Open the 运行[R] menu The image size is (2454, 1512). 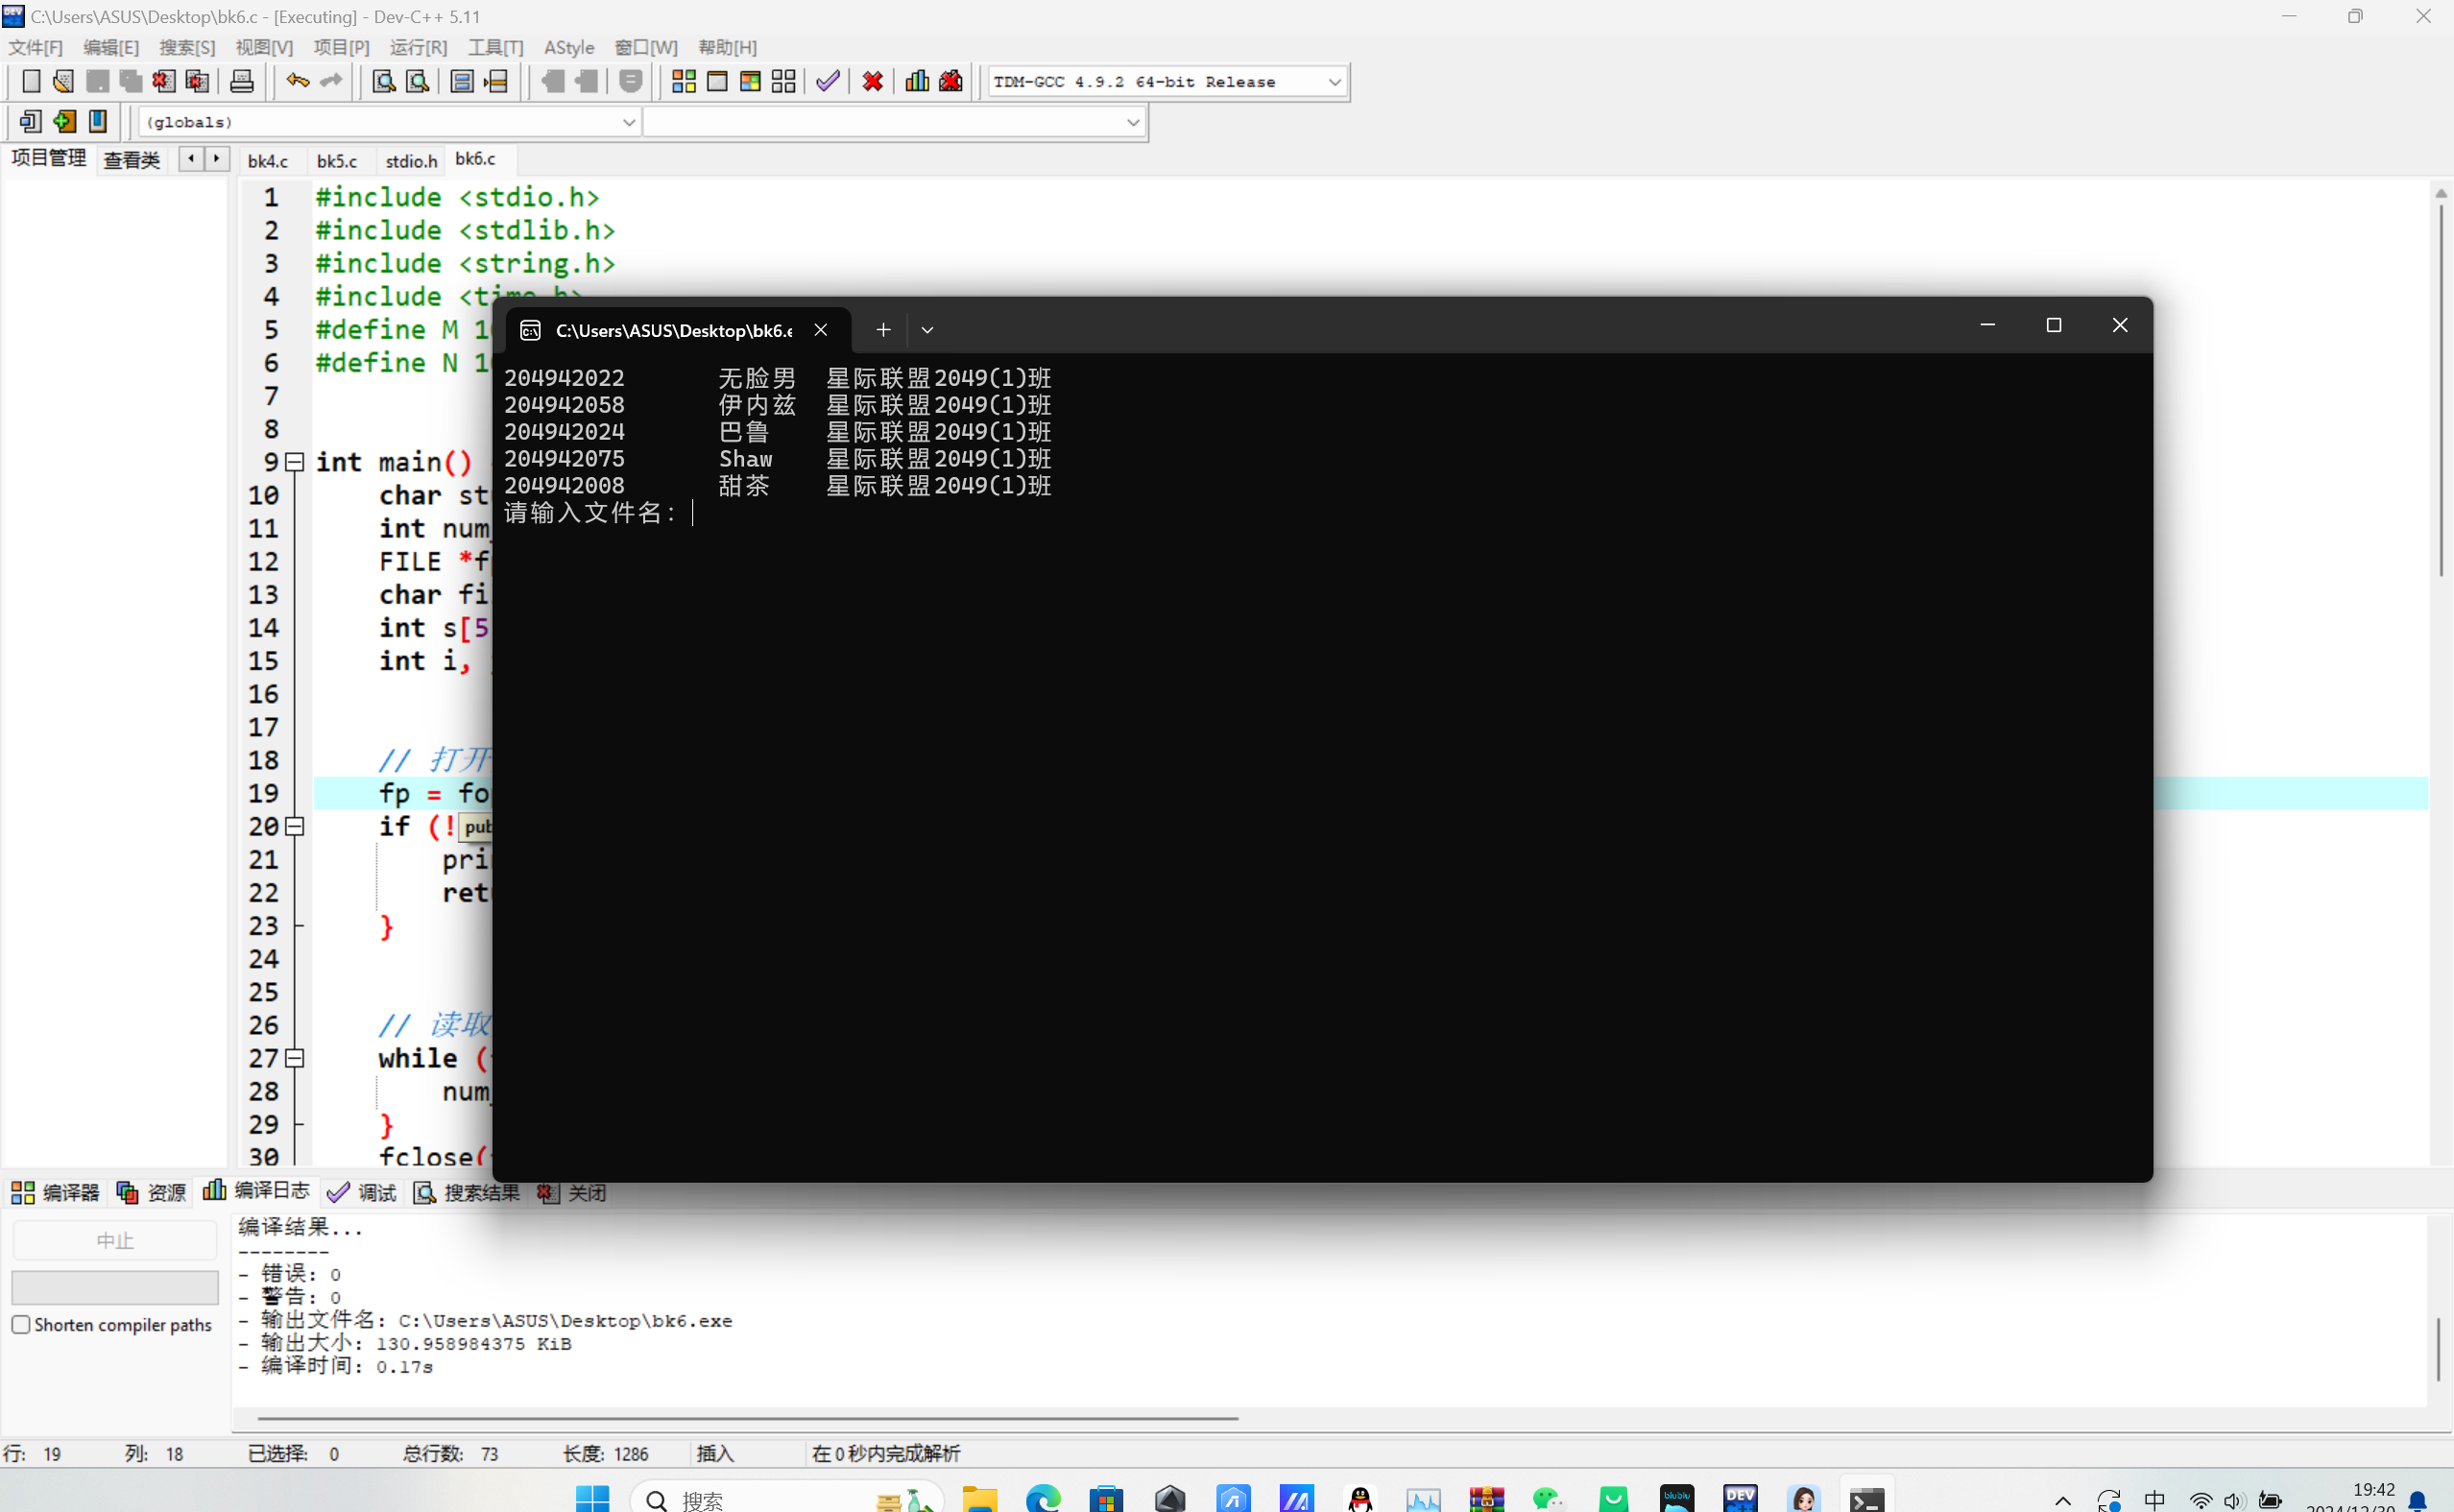click(x=418, y=47)
